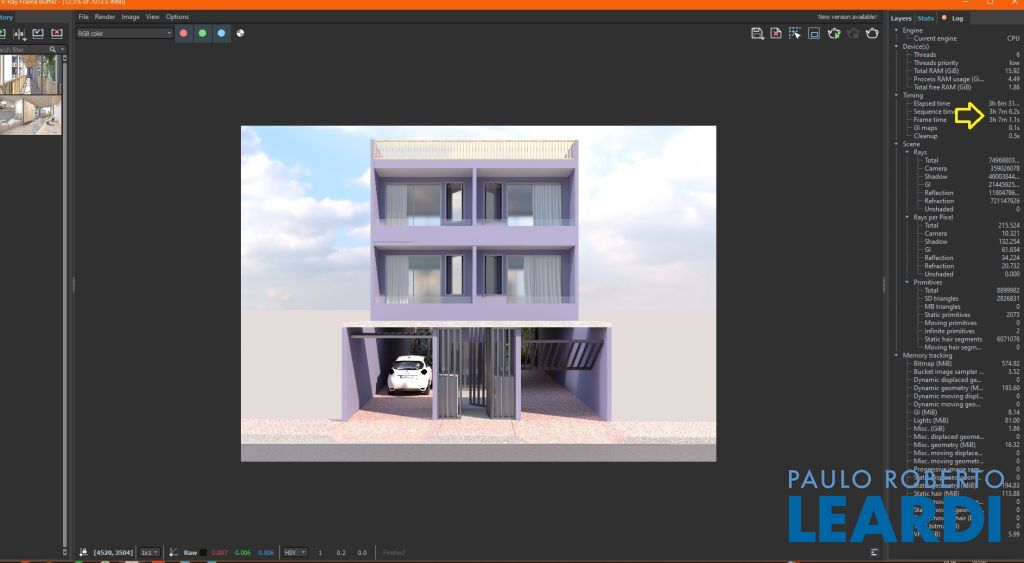Toggle the red channel button
Image resolution: width=1024 pixels, height=563 pixels.
(x=183, y=33)
